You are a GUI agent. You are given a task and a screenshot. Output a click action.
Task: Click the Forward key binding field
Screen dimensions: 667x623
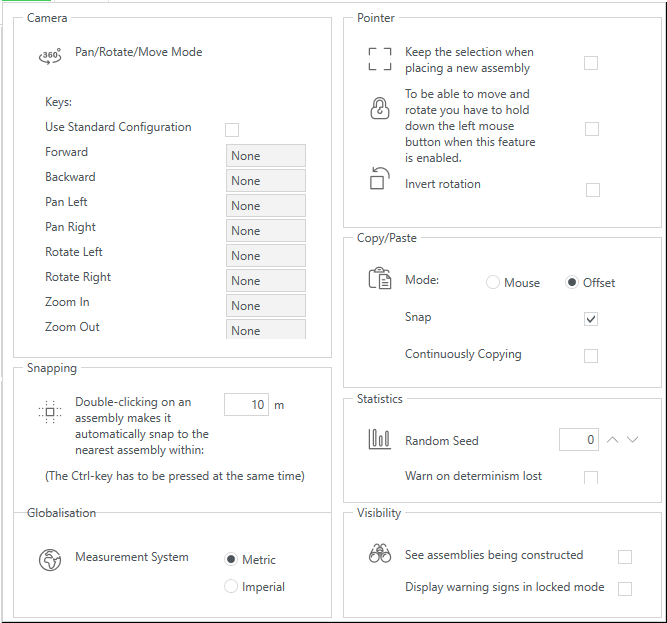tap(266, 156)
